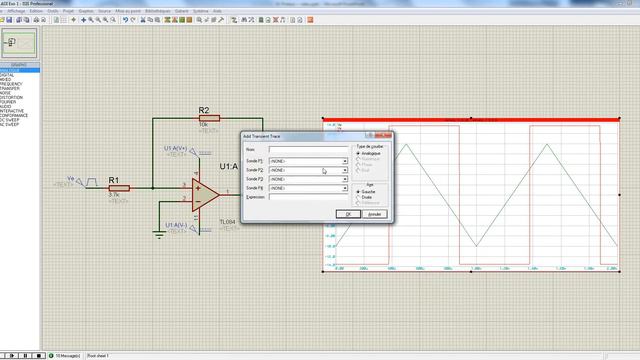Screen dimensions: 640x360
Task: Click the blue cross center-view icon
Action: tap(83, 20)
